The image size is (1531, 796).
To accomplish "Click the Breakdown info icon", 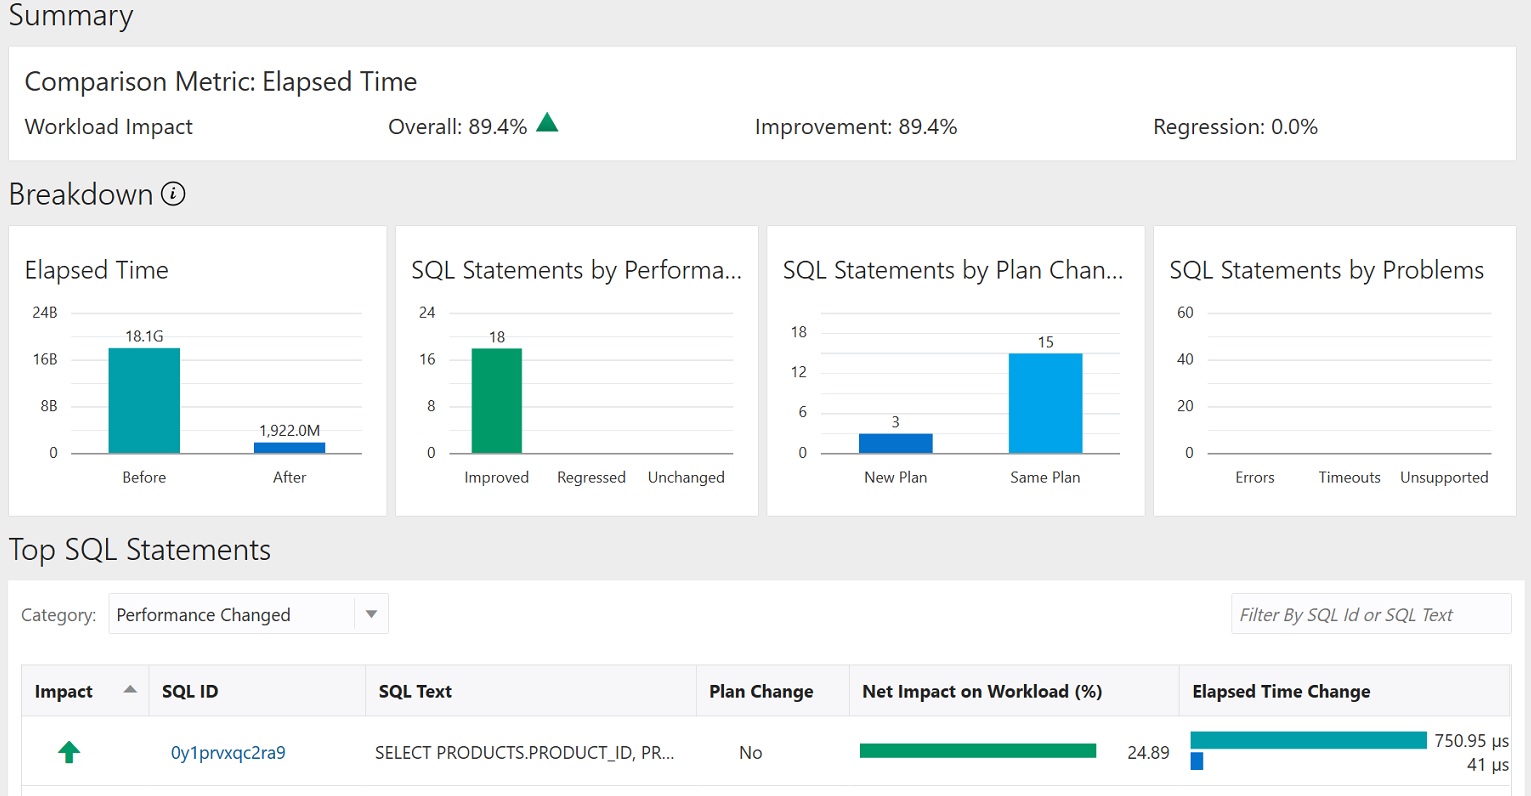I will [x=173, y=194].
